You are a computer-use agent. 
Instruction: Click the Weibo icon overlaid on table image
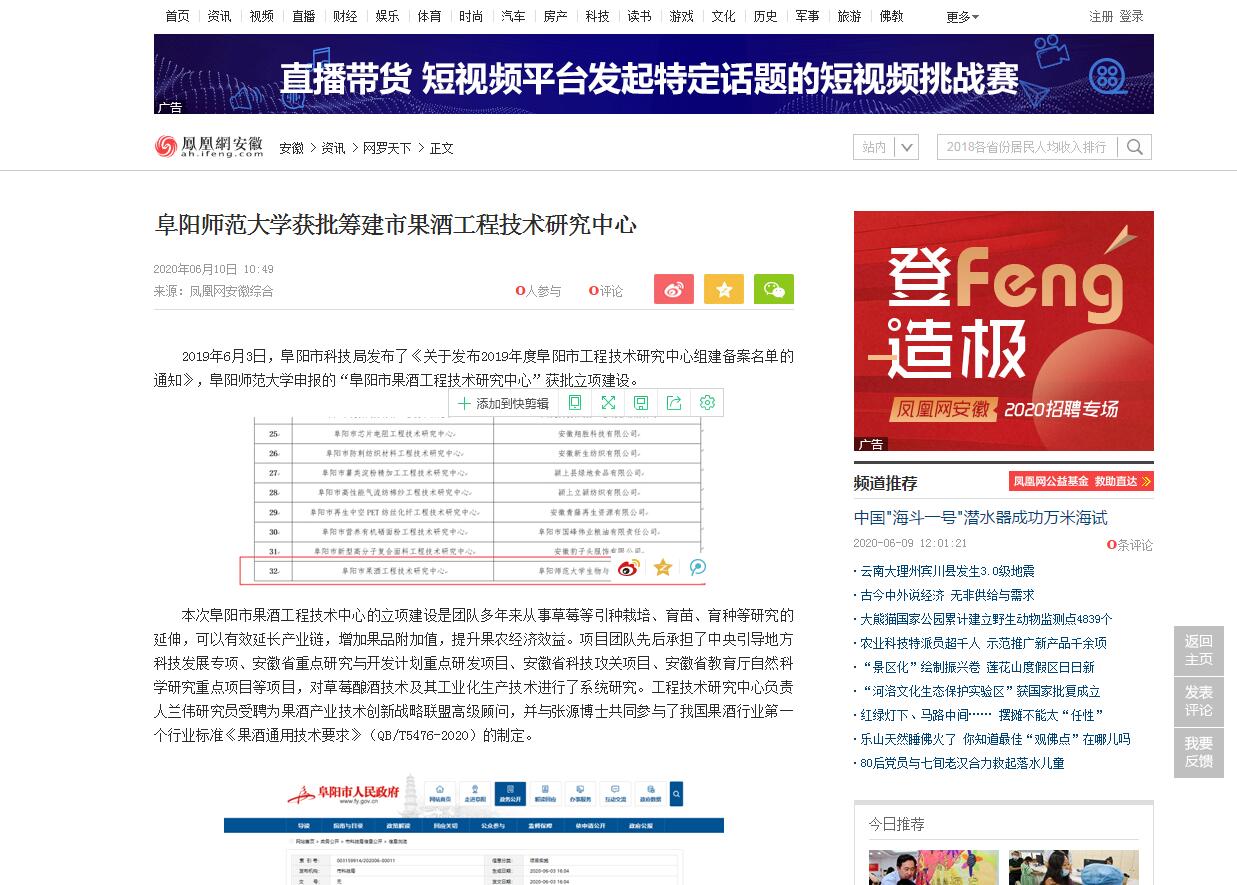pos(628,568)
